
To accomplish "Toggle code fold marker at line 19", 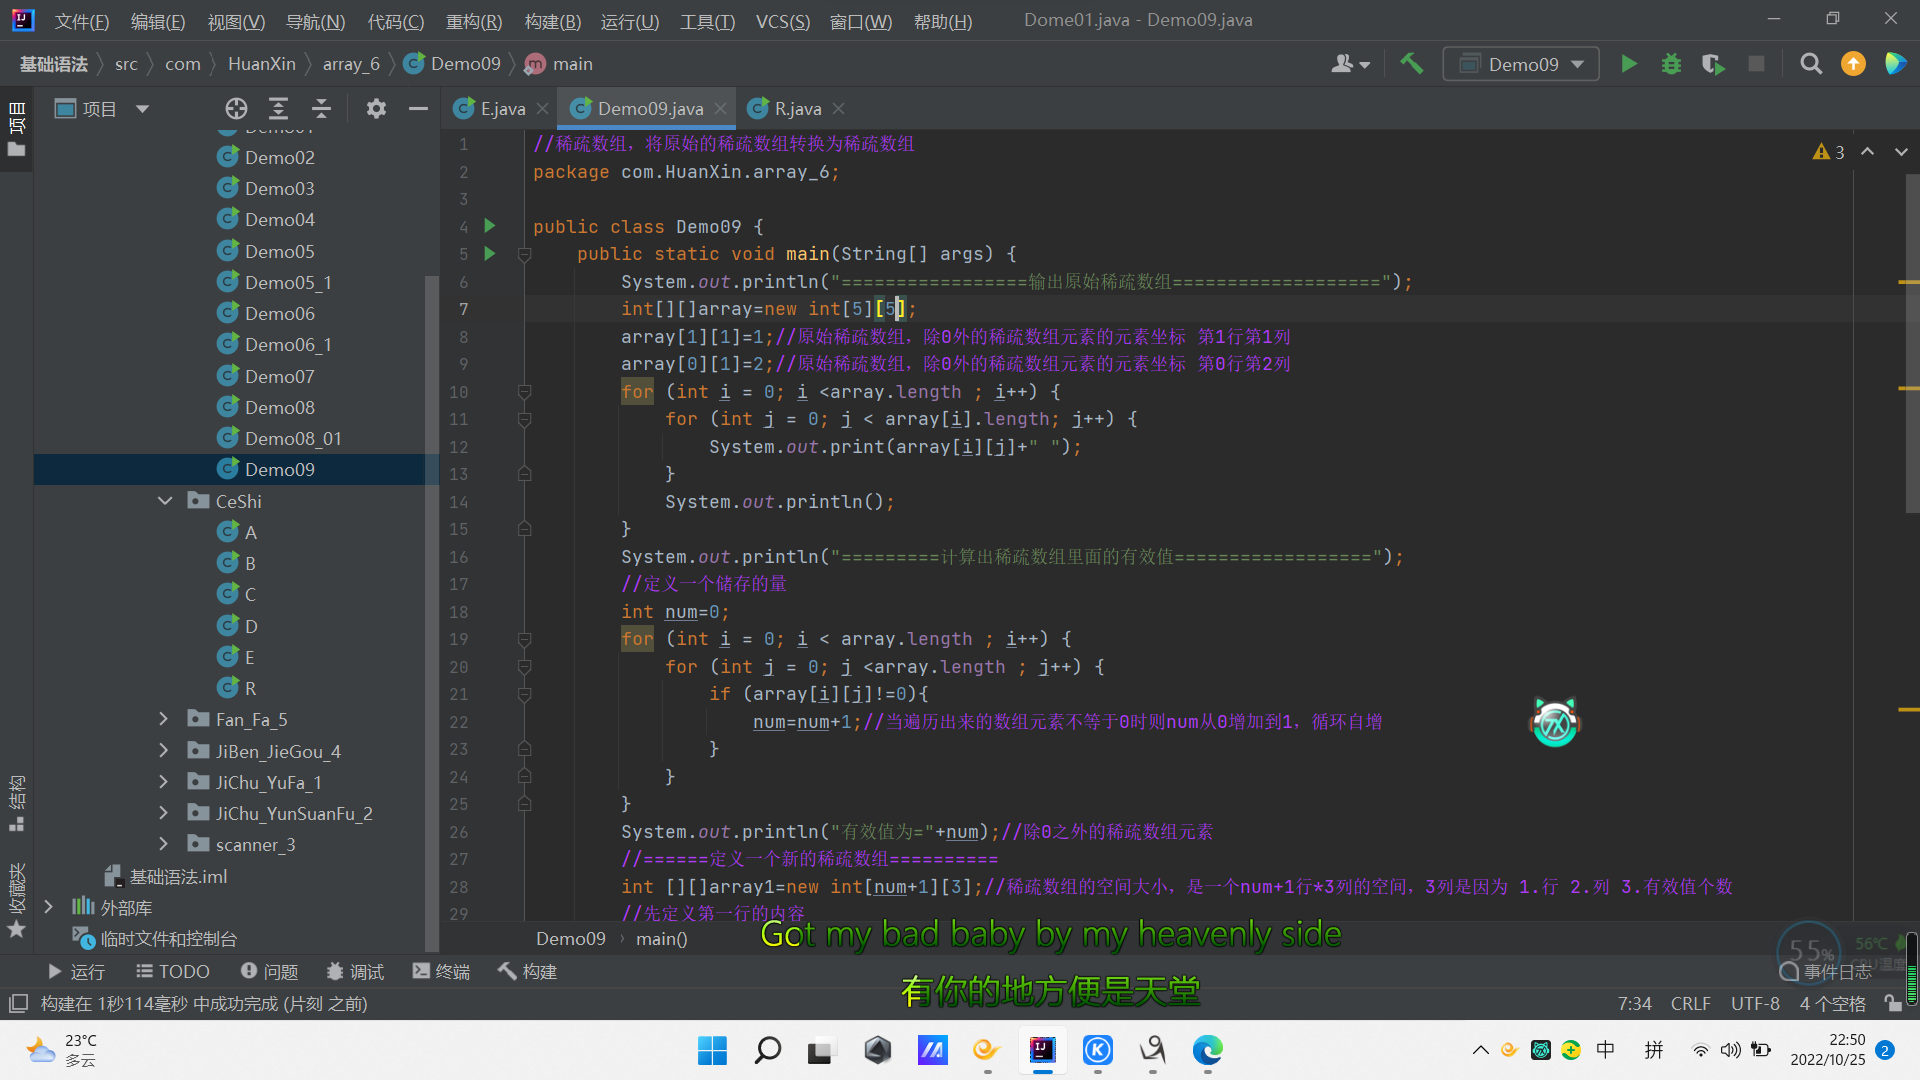I will 524,639.
